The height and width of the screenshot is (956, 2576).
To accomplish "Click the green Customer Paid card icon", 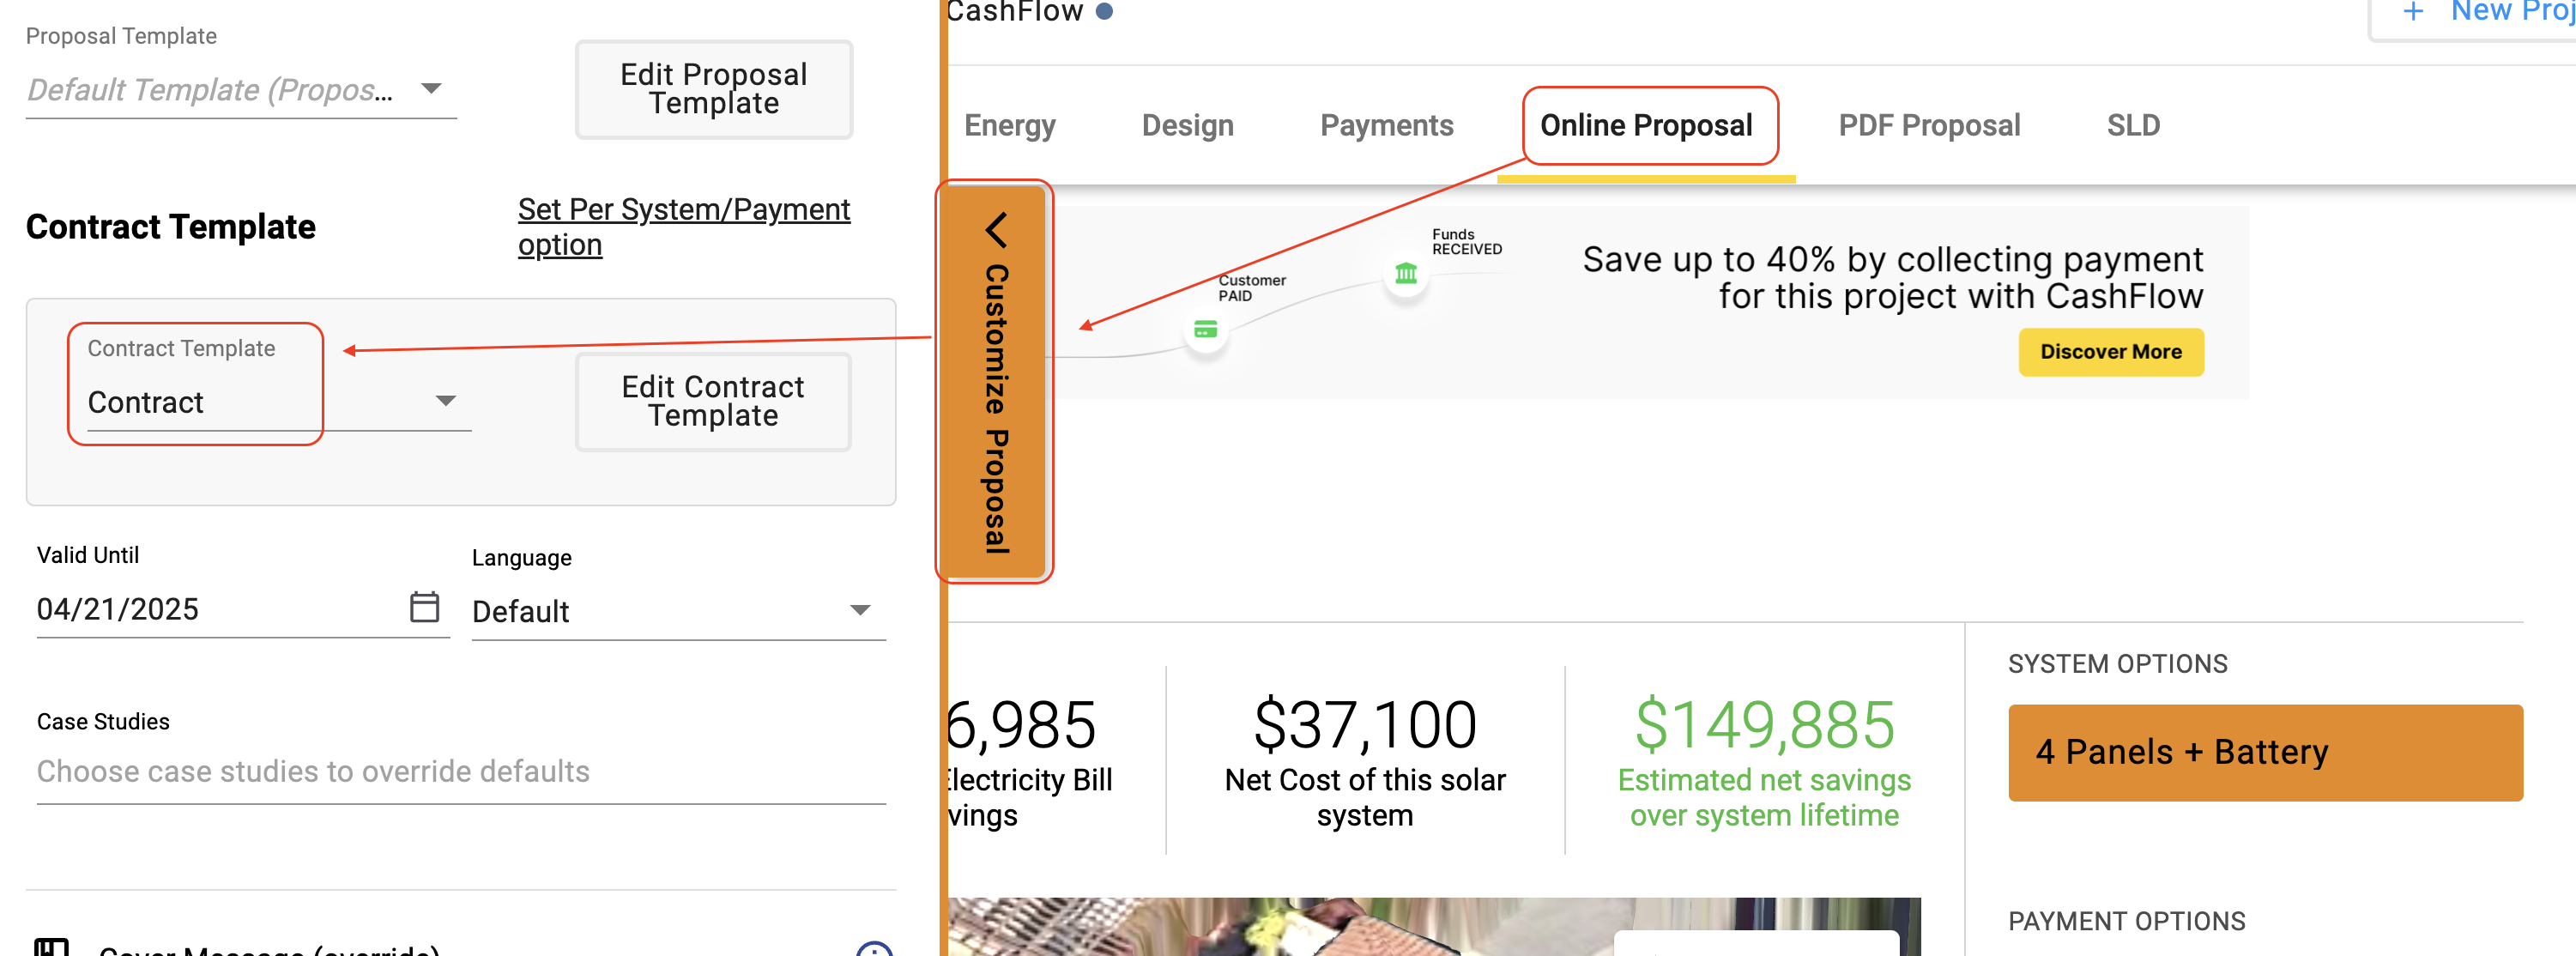I will click(1206, 330).
